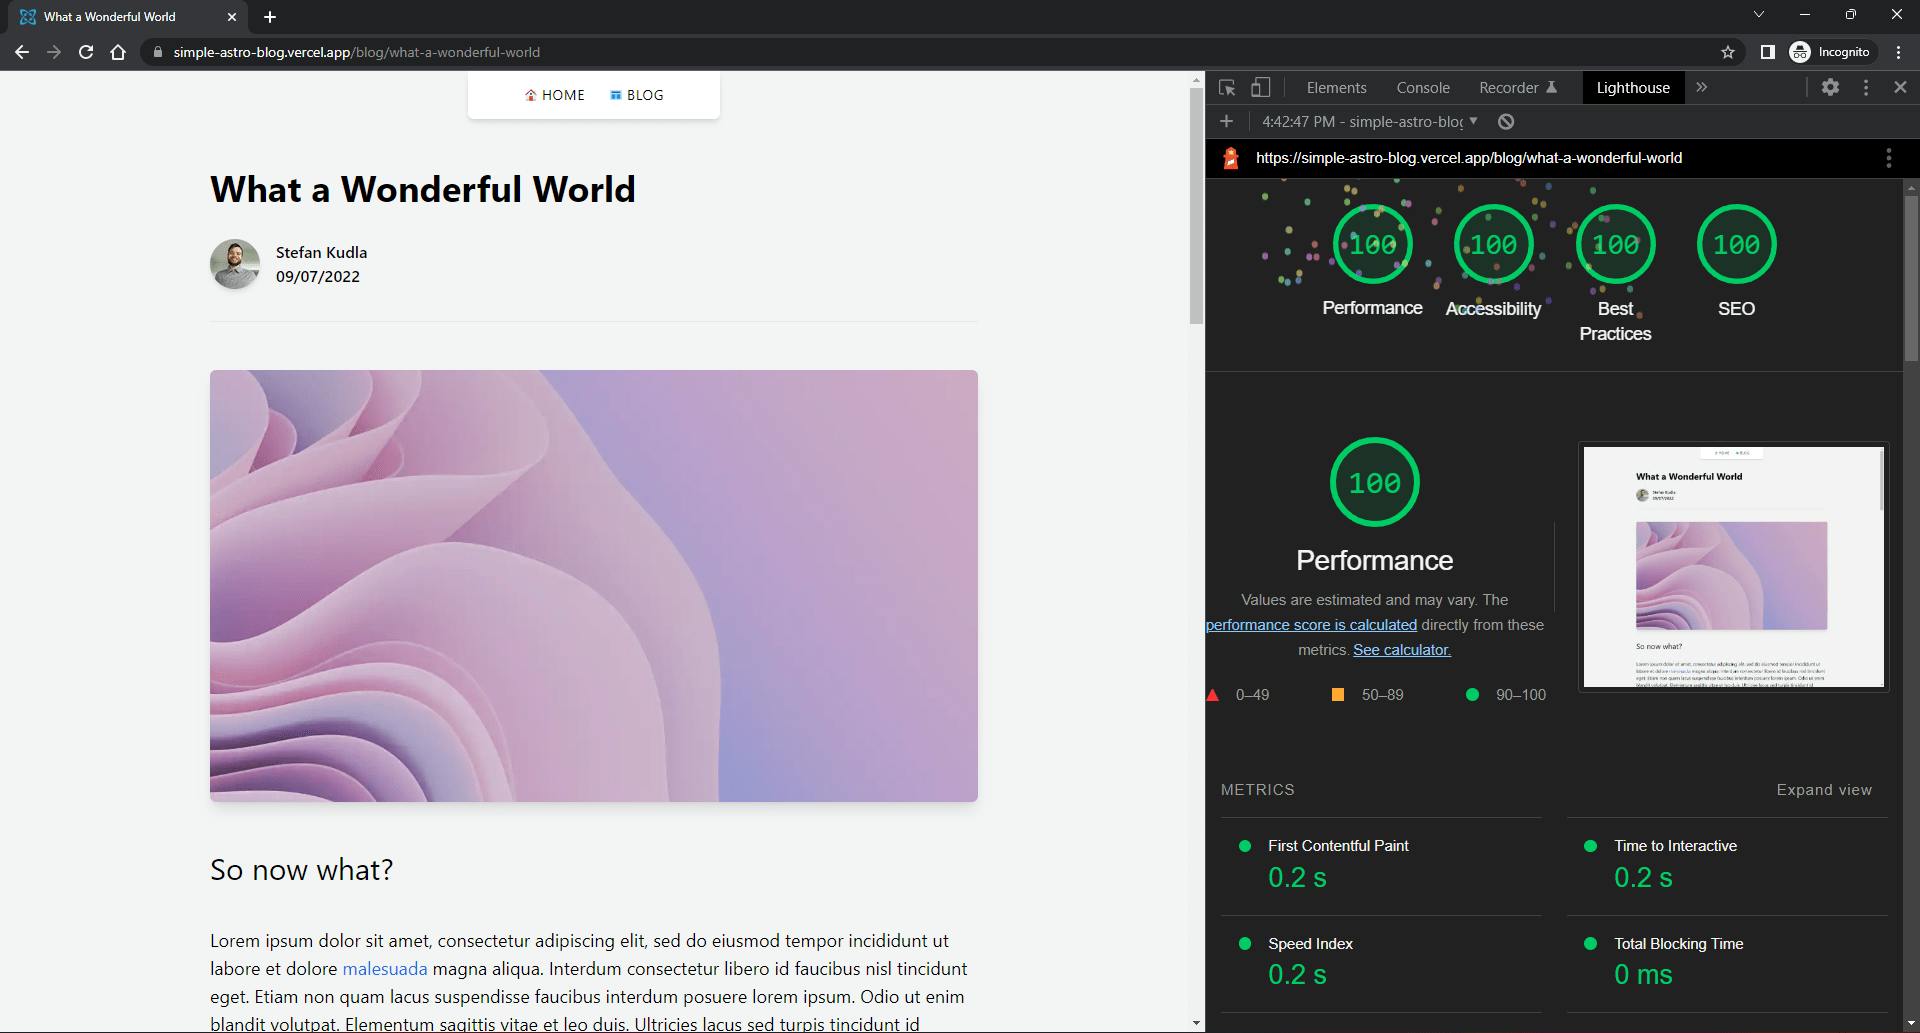Click the inspect element picker icon
1920x1033 pixels.
(1227, 88)
